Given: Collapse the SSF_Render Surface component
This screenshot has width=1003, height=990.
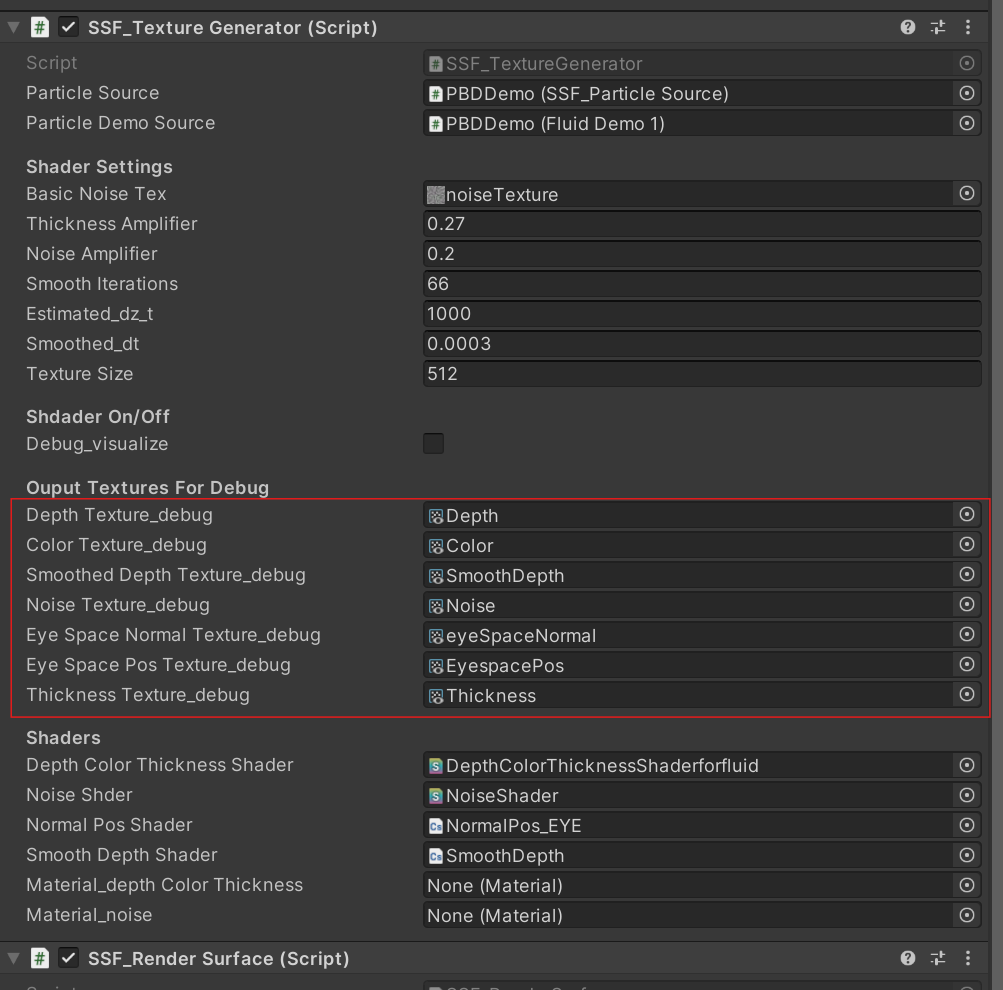Looking at the screenshot, I should pos(13,958).
